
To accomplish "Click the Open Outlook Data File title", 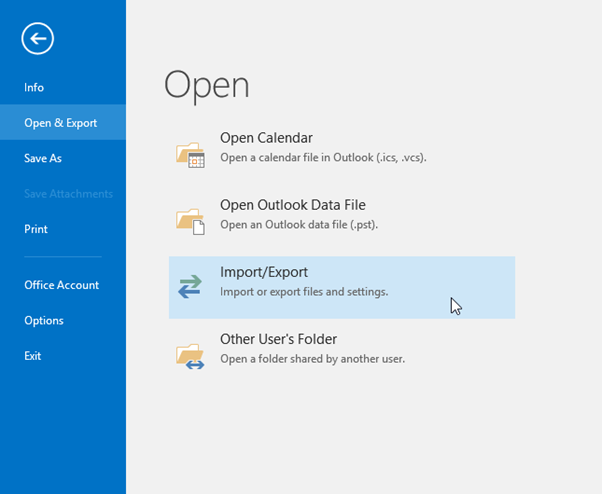I will pos(293,205).
